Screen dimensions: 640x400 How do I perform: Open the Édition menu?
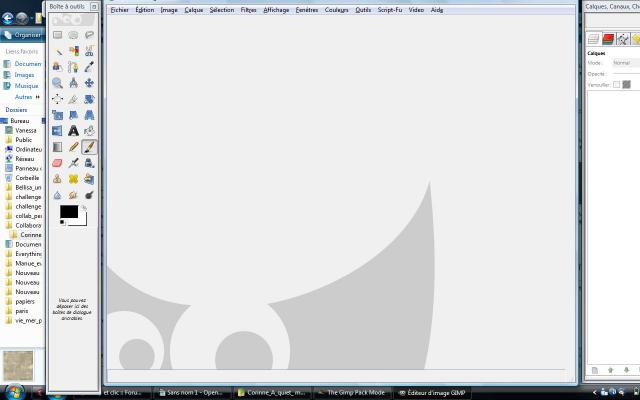click(x=145, y=10)
